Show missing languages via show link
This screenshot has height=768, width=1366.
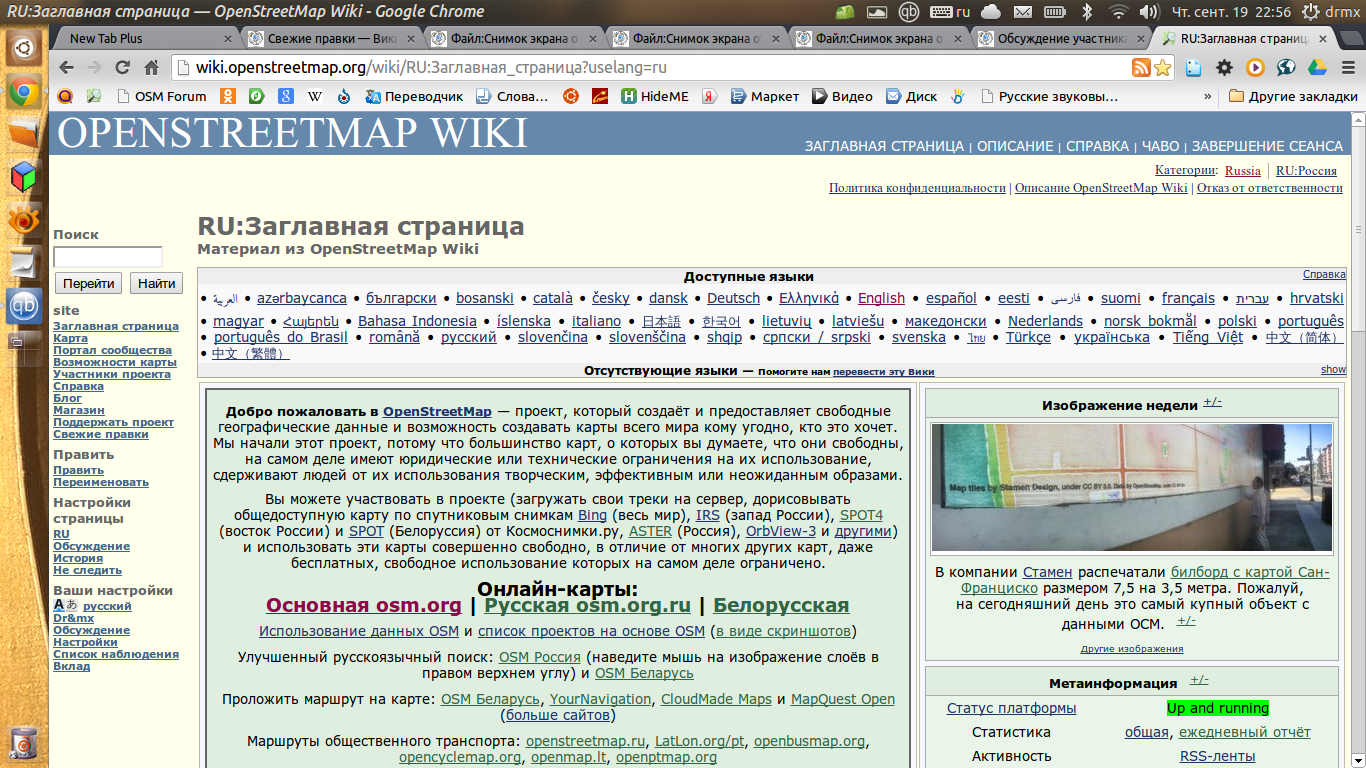point(1333,370)
